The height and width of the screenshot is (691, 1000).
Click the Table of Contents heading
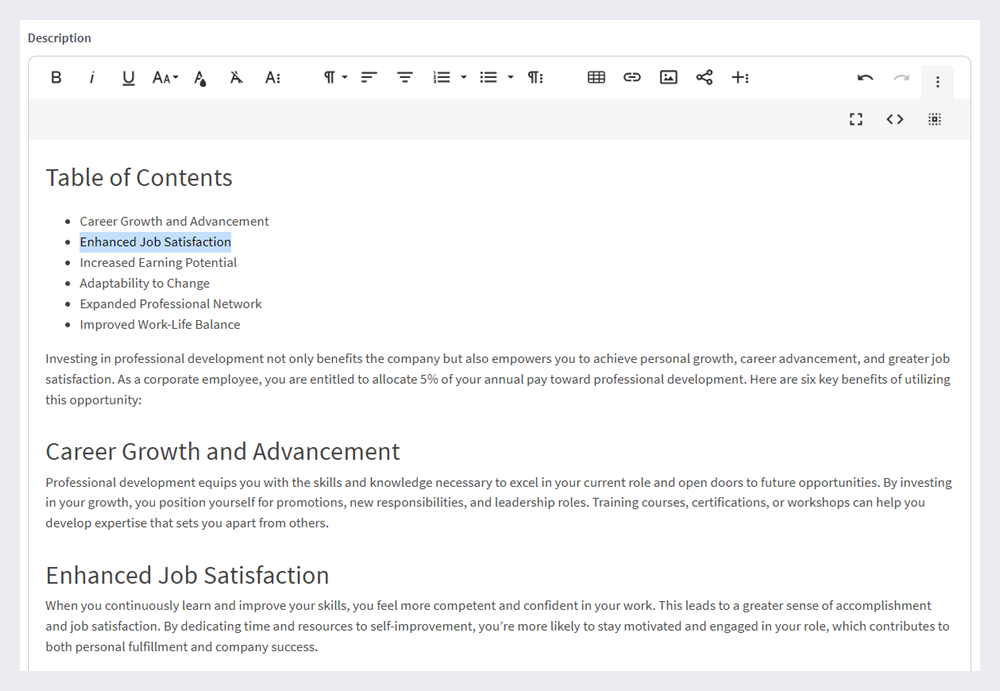click(x=139, y=177)
